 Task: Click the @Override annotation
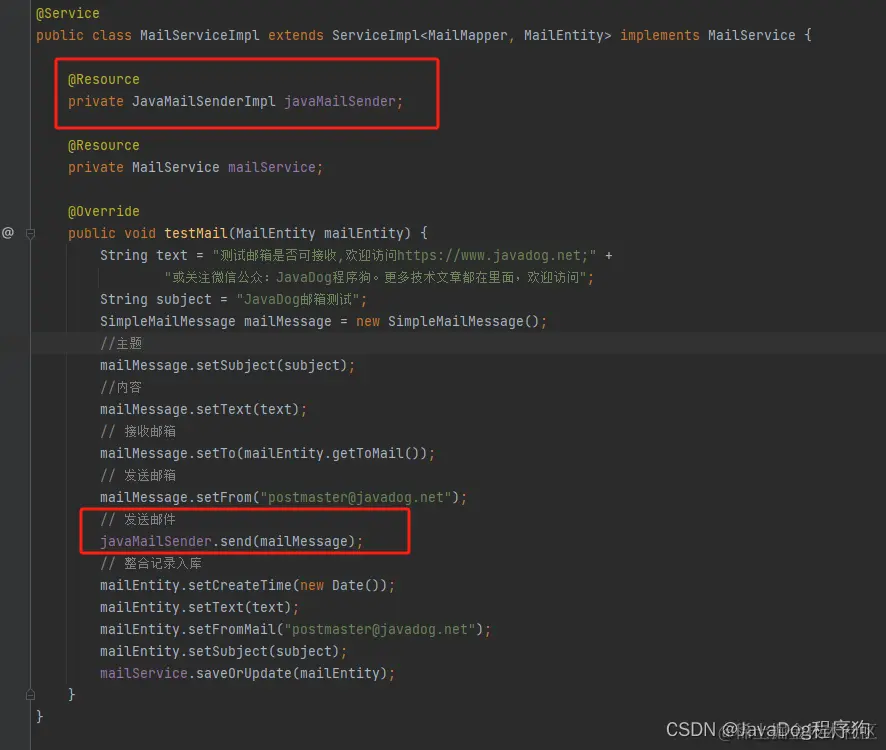pyautogui.click(x=103, y=212)
